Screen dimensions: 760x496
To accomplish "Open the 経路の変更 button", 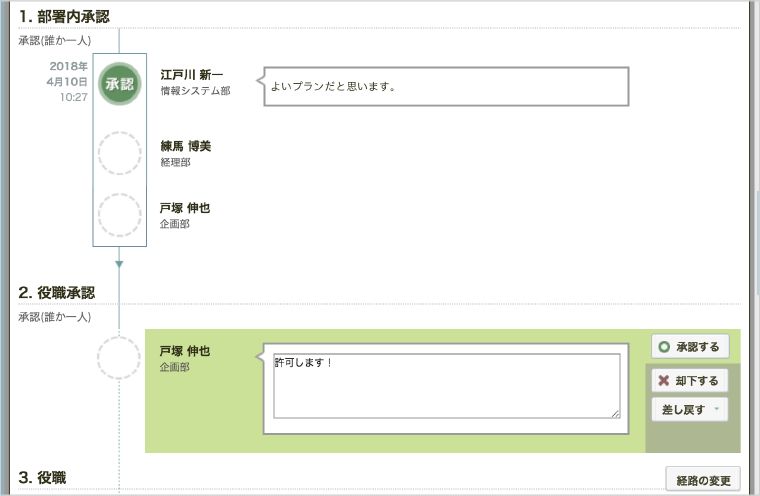I will [703, 480].
